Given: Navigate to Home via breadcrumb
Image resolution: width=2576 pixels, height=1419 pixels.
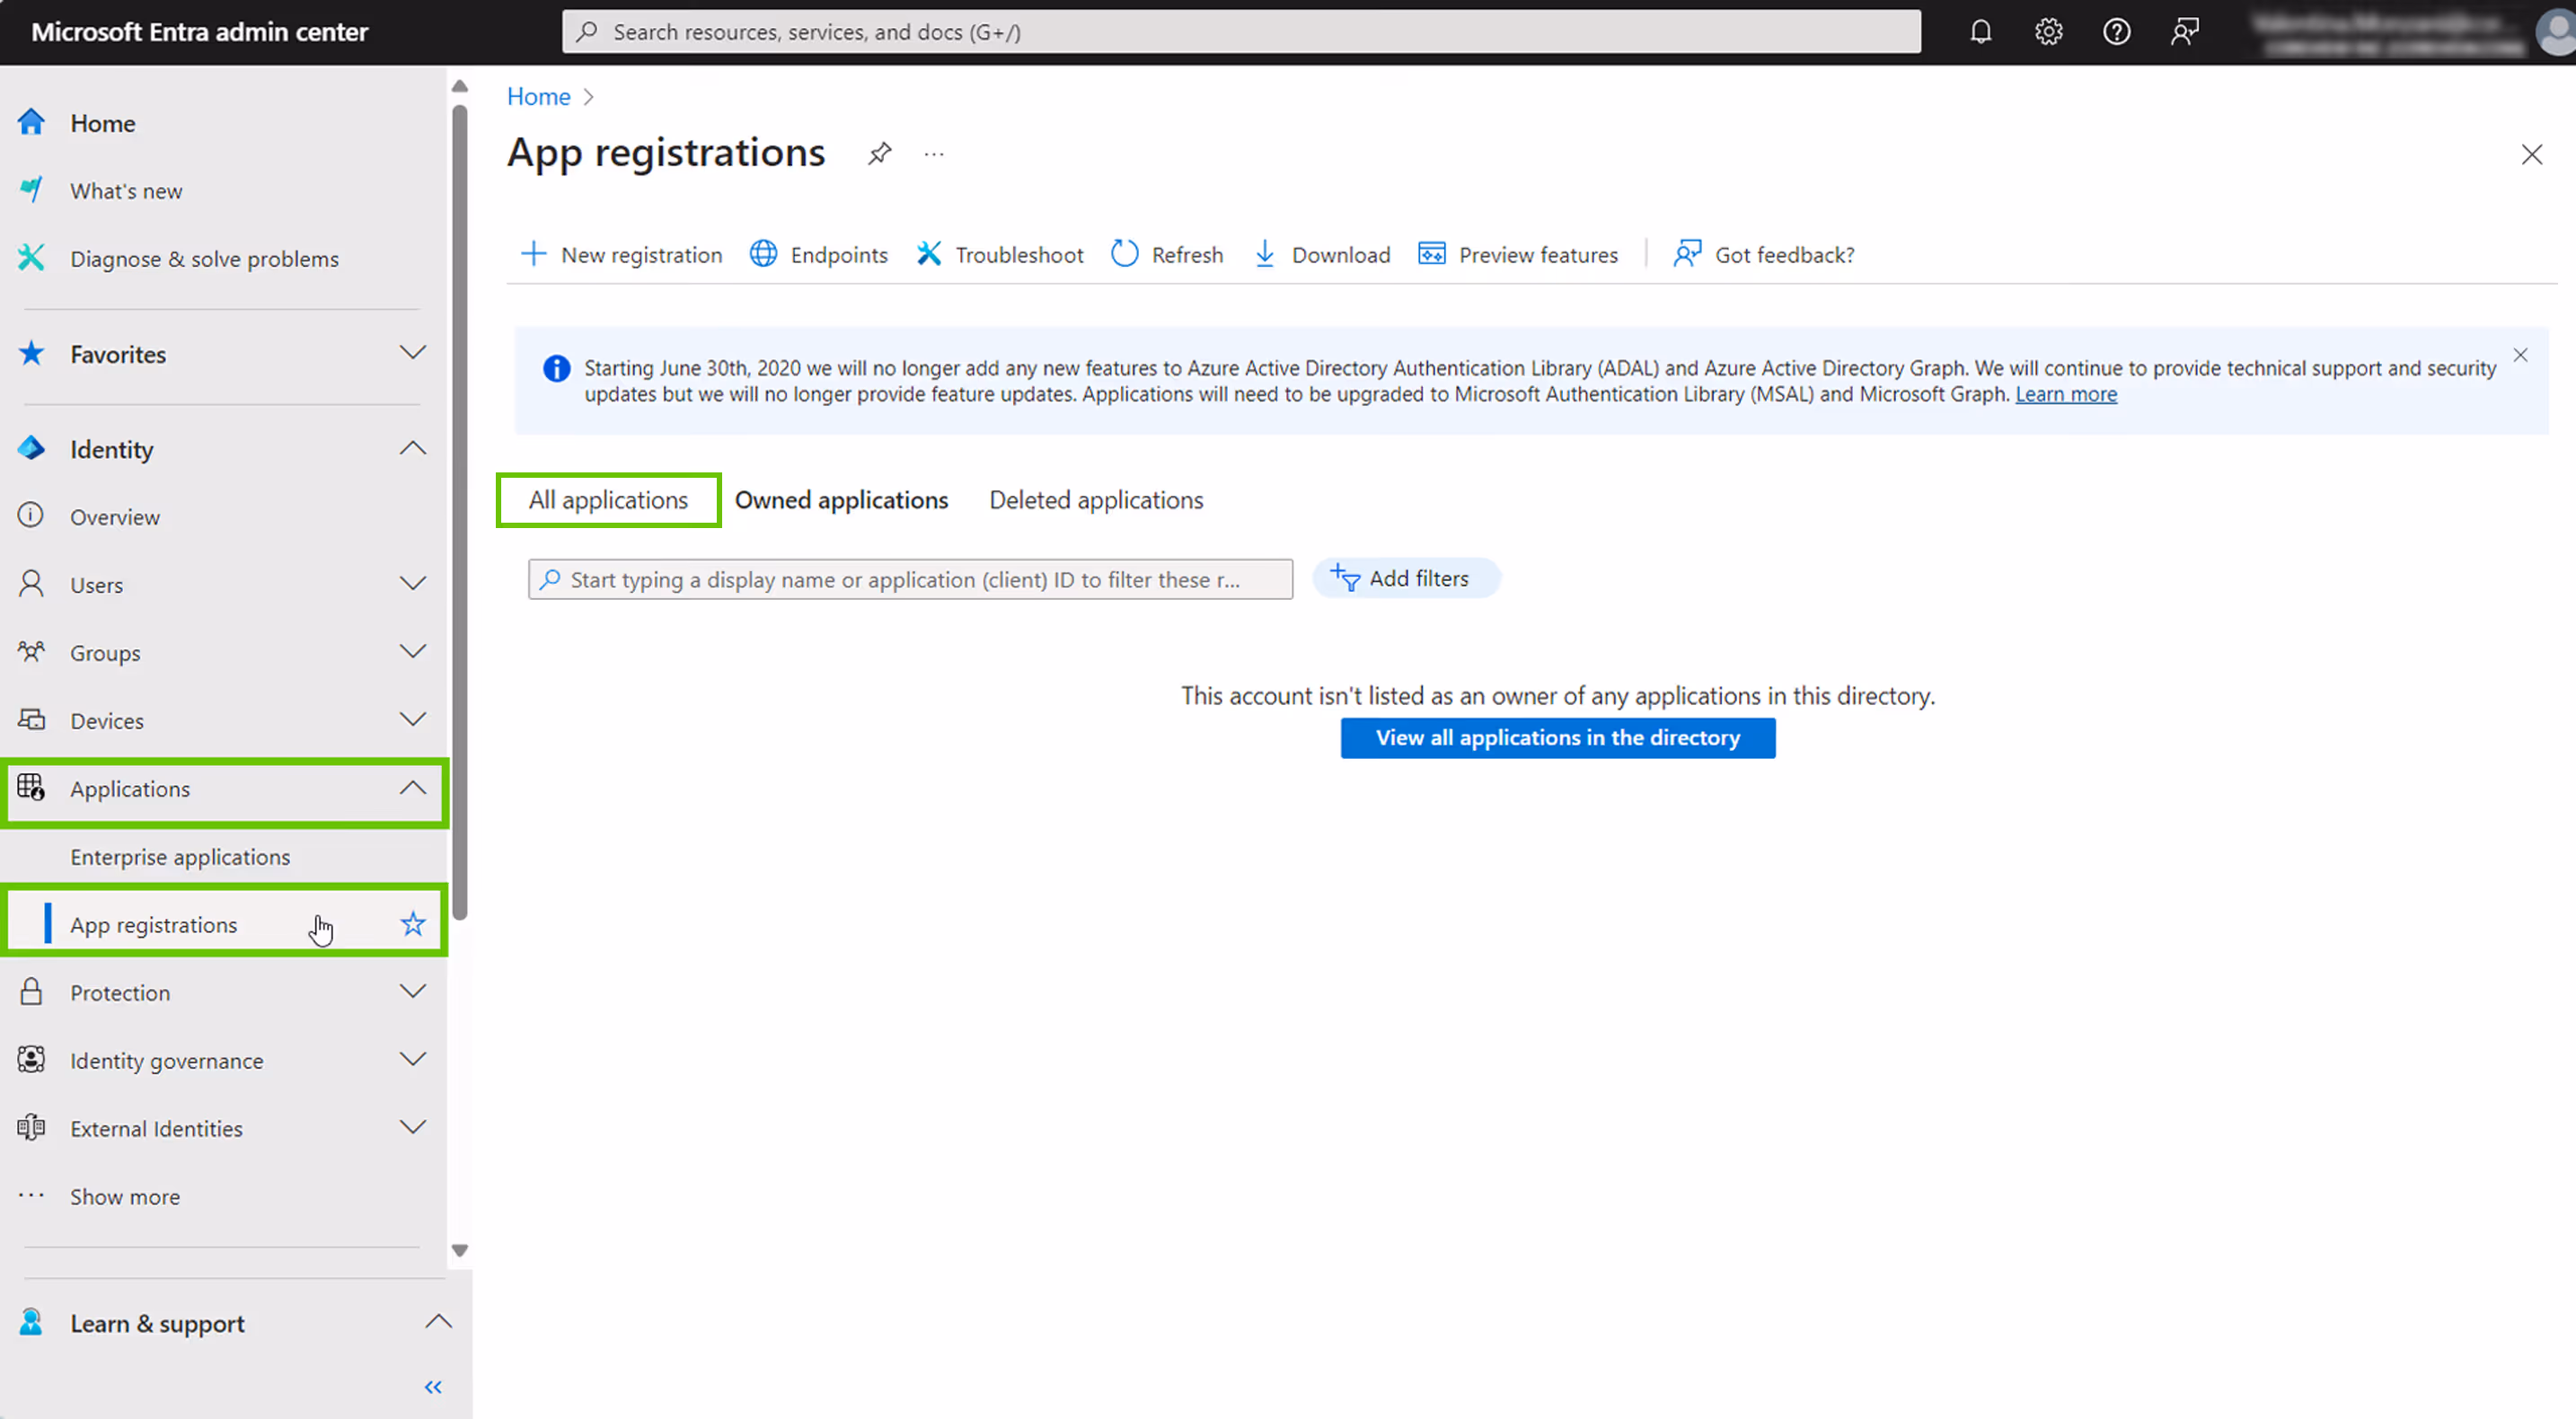Looking at the screenshot, I should point(538,96).
